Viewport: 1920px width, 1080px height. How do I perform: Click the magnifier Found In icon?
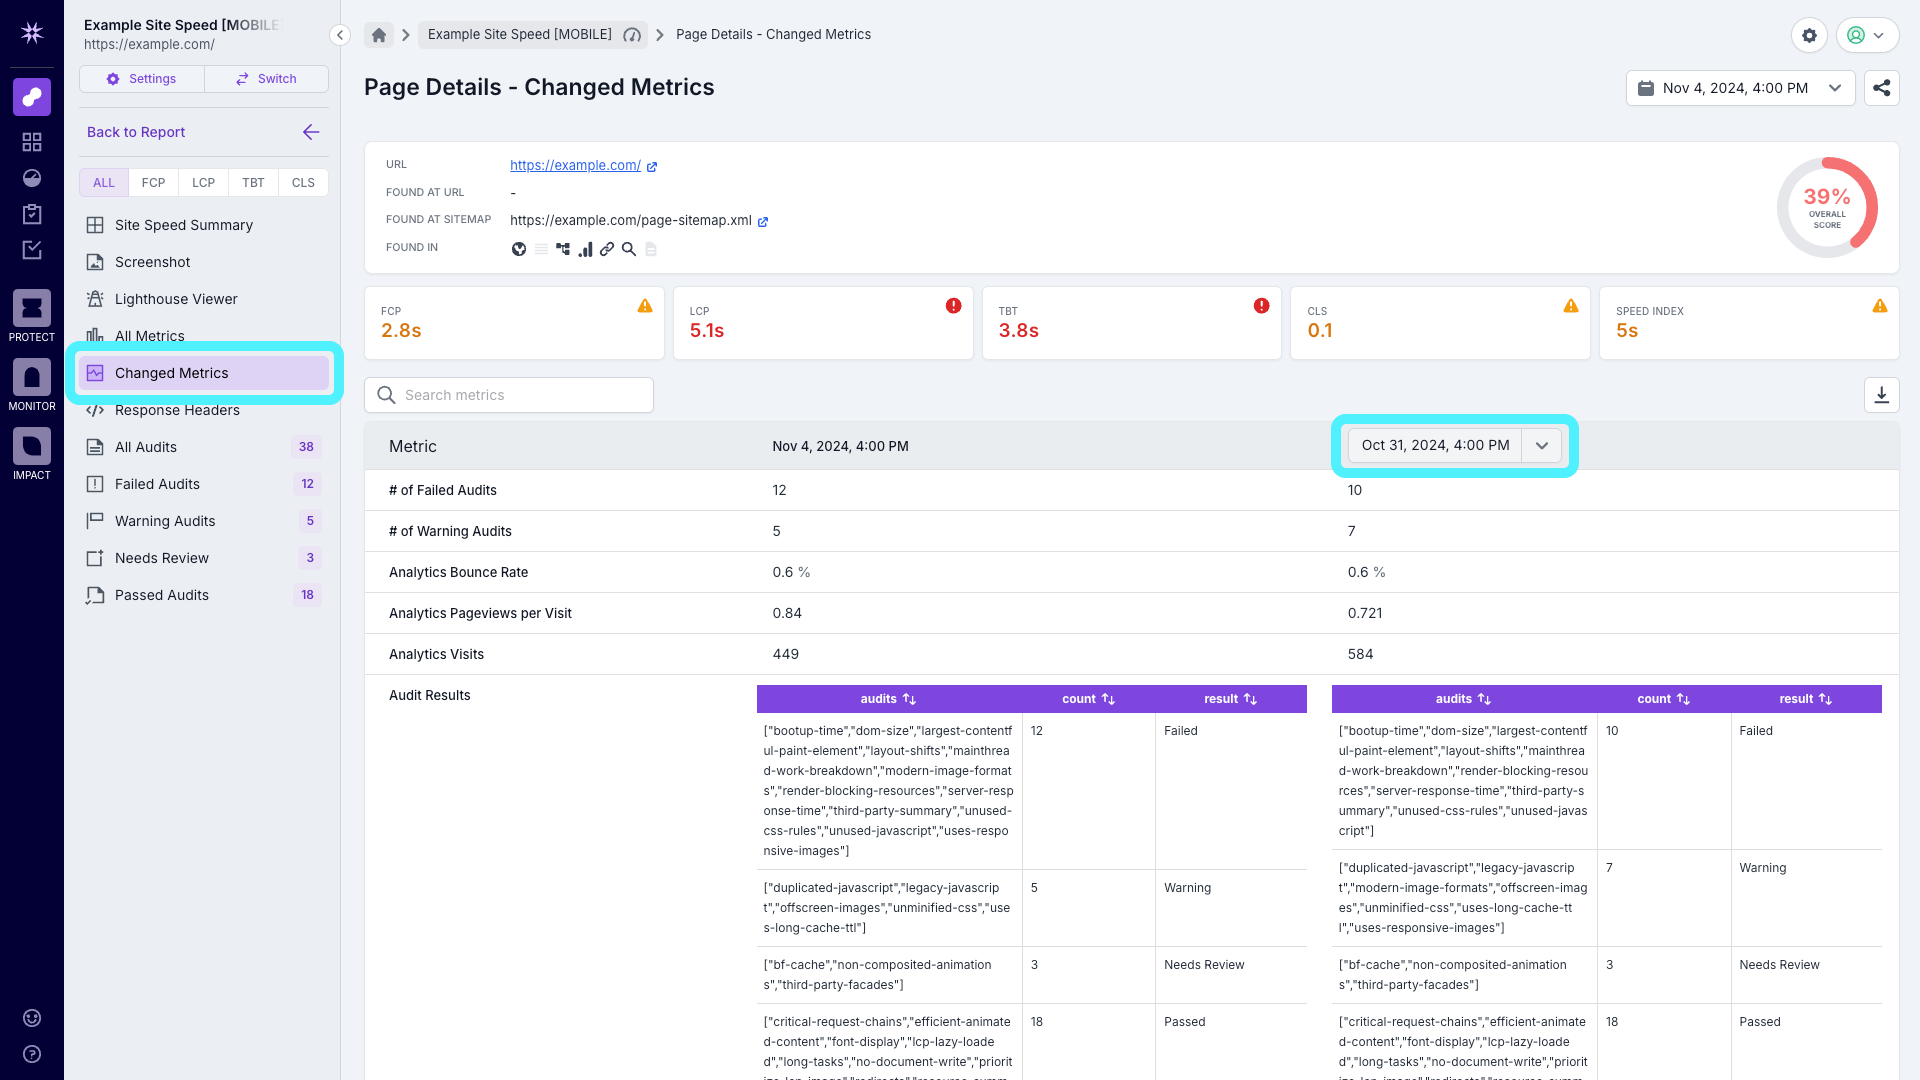pyautogui.click(x=629, y=249)
